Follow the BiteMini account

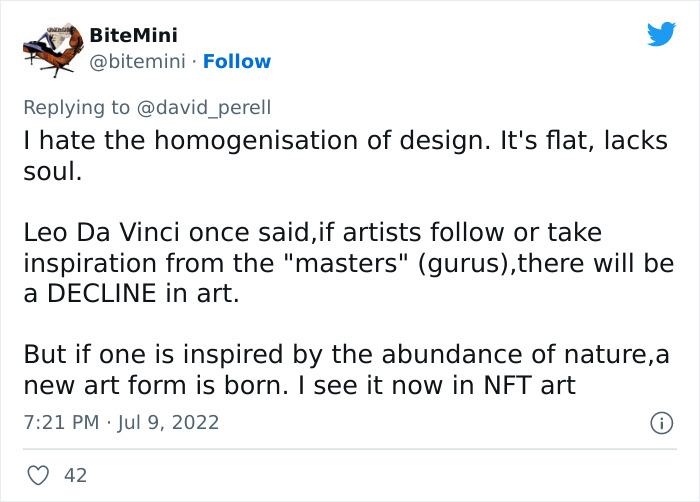click(237, 61)
